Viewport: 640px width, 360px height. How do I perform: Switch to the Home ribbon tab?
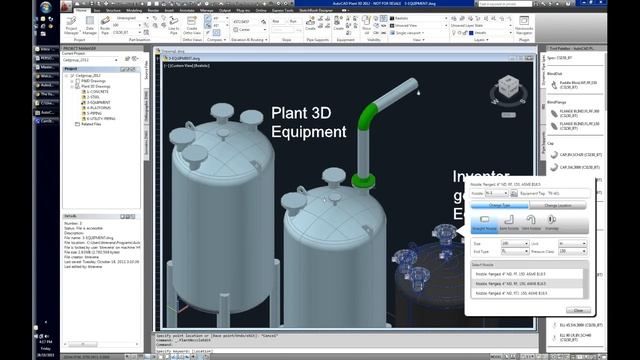[81, 10]
